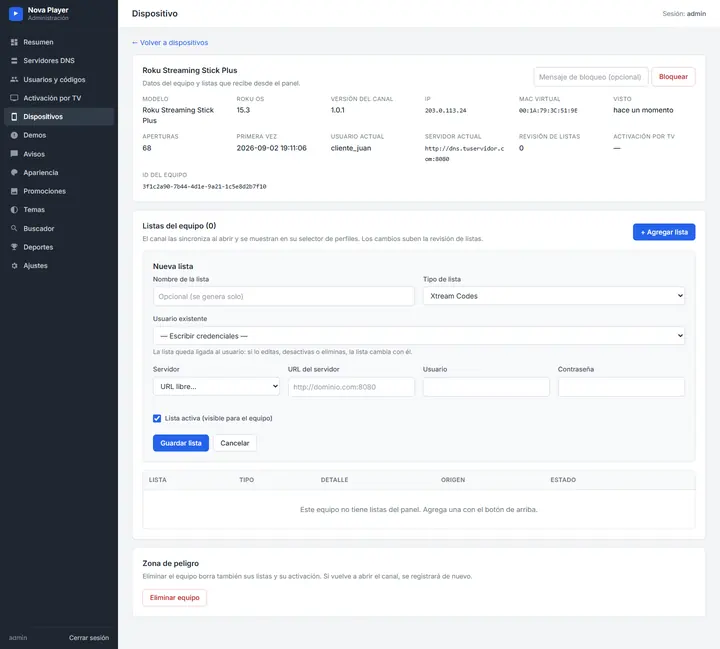Click the Eliminar equipo button
Screen dimensions: 720x649
174,598
